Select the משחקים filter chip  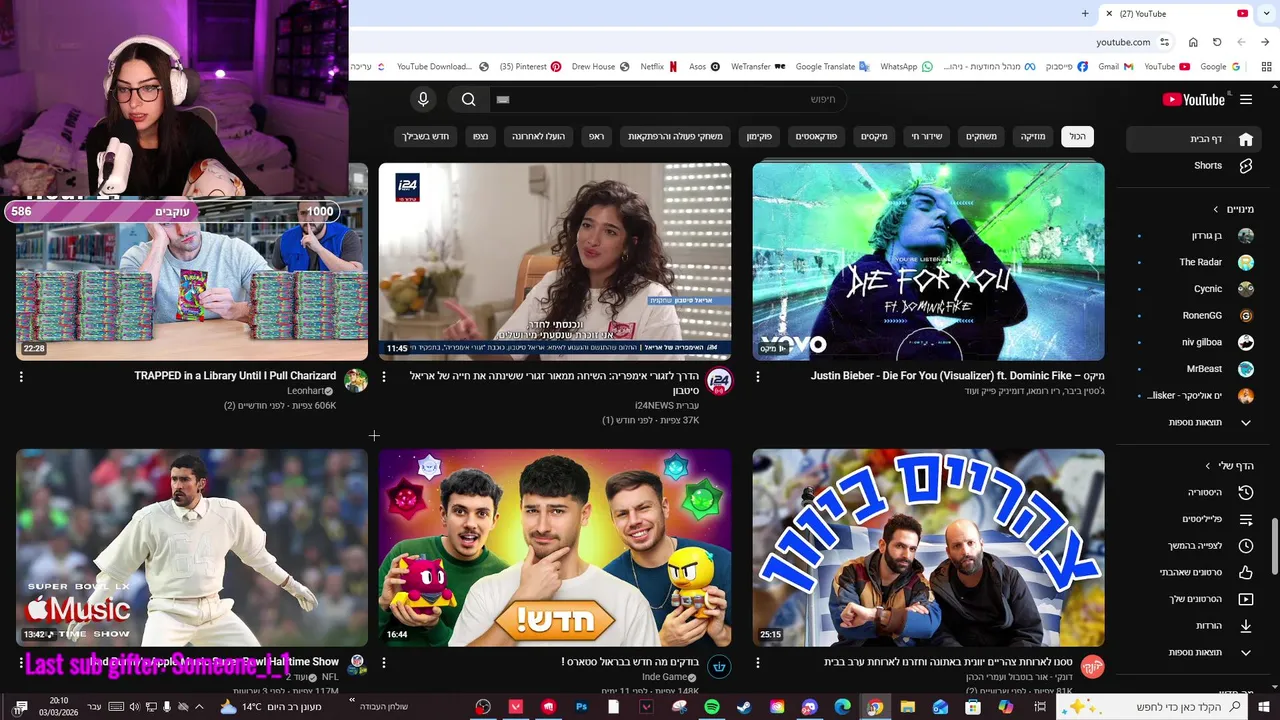(x=980, y=136)
